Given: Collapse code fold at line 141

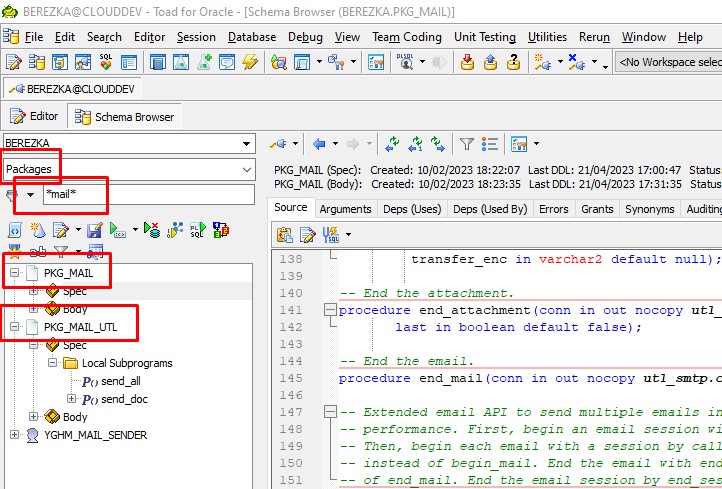Looking at the screenshot, I should [x=330, y=310].
